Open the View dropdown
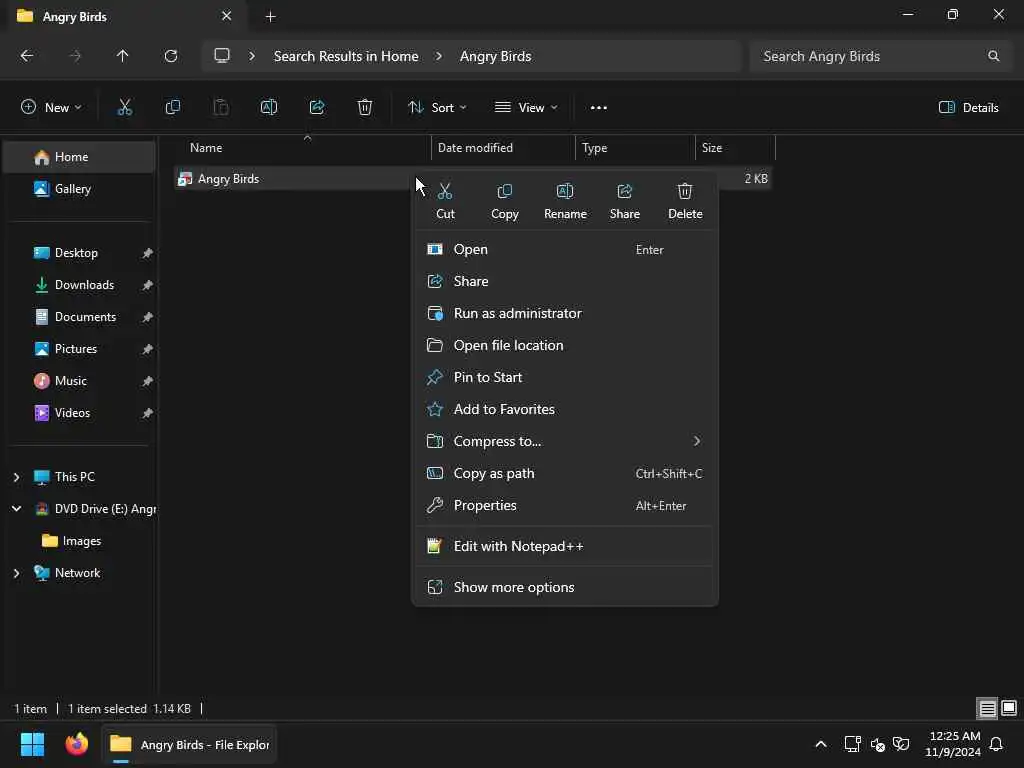This screenshot has height=768, width=1024. pos(526,108)
